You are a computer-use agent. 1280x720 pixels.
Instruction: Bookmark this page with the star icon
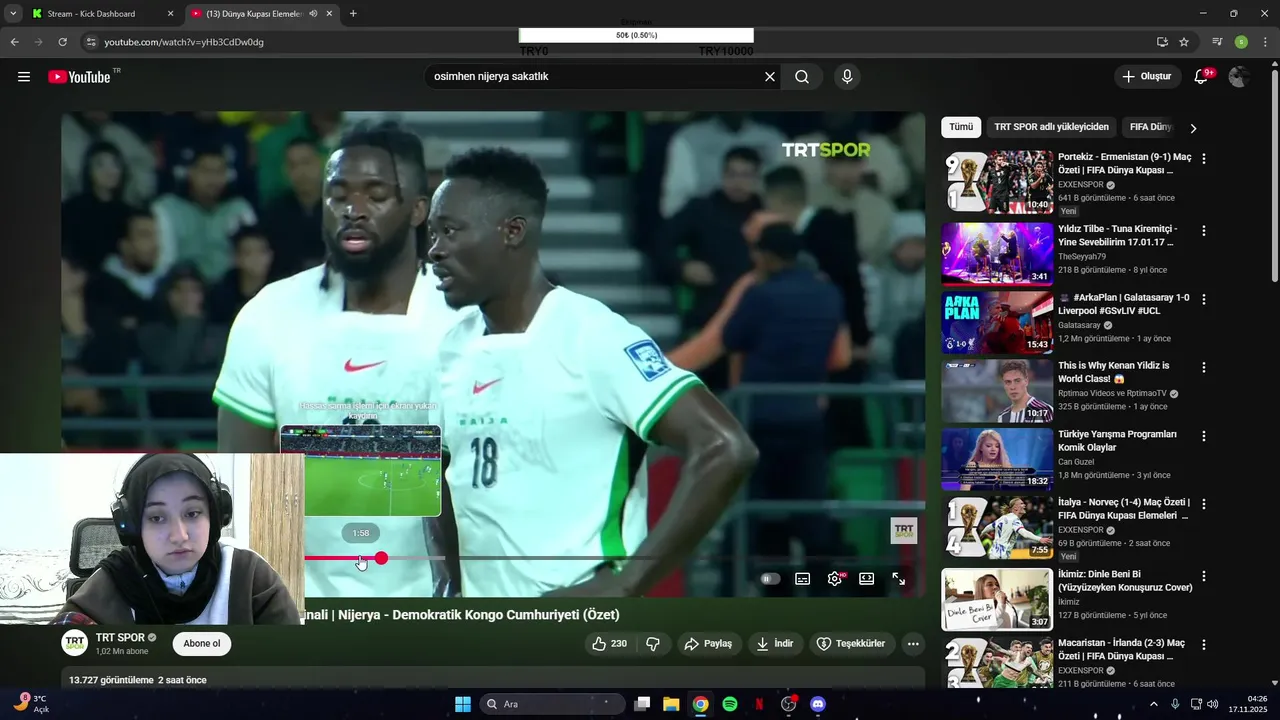[1184, 42]
